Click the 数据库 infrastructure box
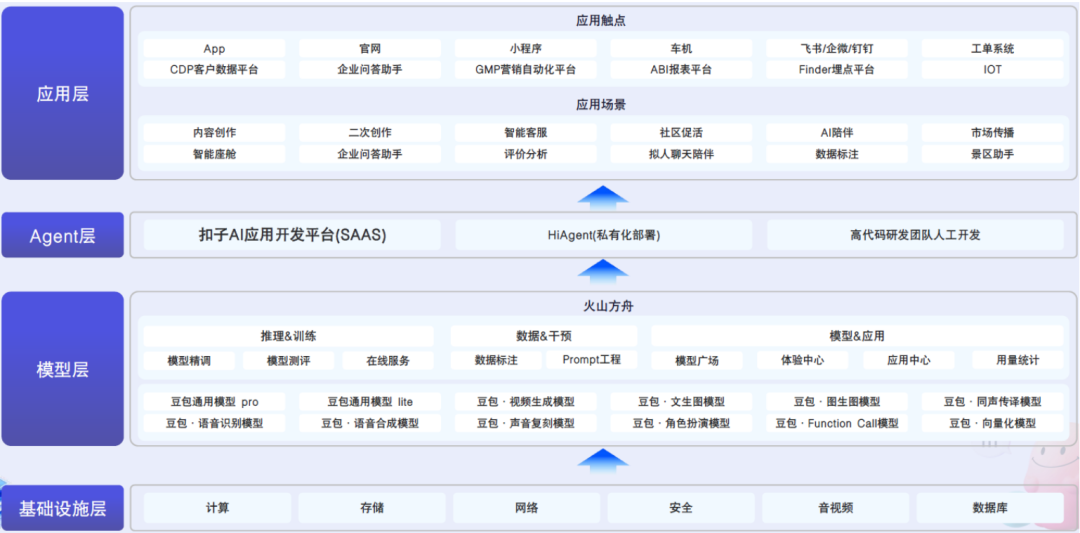Image resolution: width=1080 pixels, height=533 pixels. 990,508
